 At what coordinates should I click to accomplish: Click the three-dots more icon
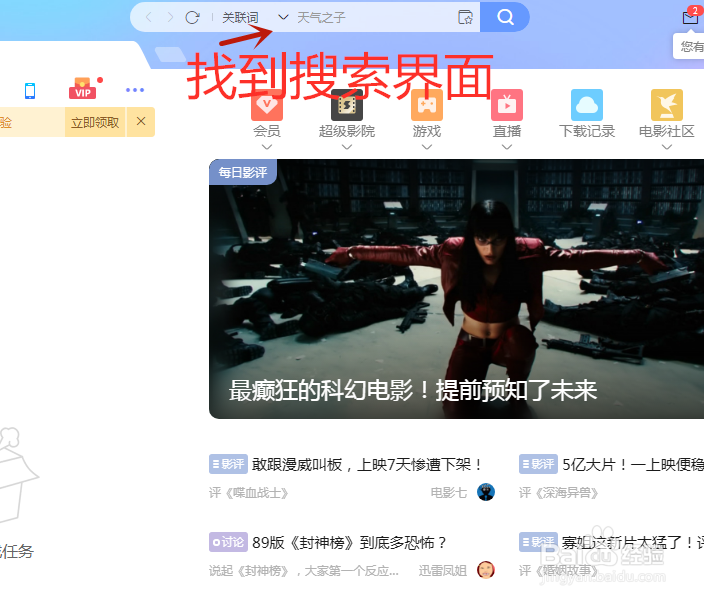pyautogui.click(x=135, y=90)
